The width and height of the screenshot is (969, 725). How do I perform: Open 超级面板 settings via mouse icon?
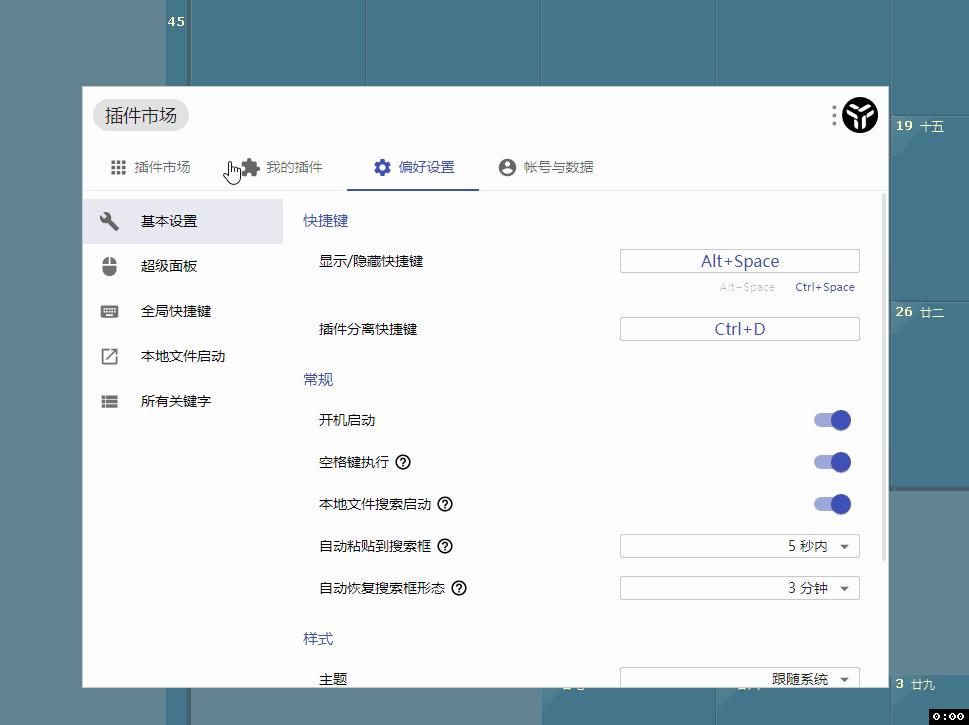tap(110, 266)
